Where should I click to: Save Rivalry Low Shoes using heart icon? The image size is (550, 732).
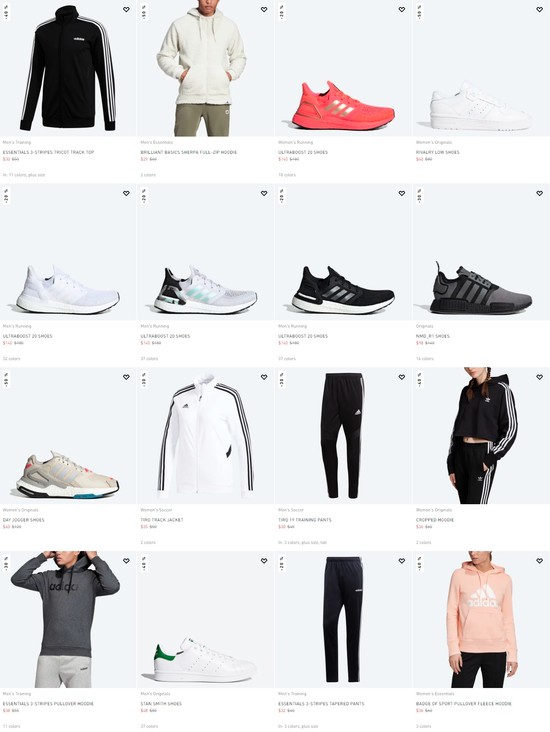(539, 9)
